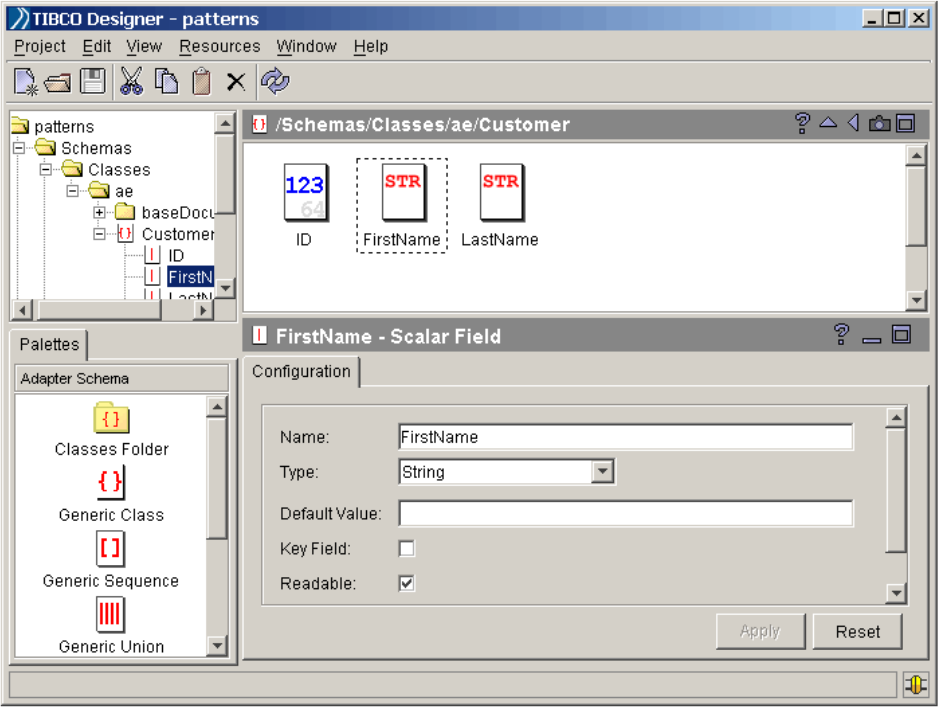
Task: Switch to the Configuration tab
Action: click(301, 371)
